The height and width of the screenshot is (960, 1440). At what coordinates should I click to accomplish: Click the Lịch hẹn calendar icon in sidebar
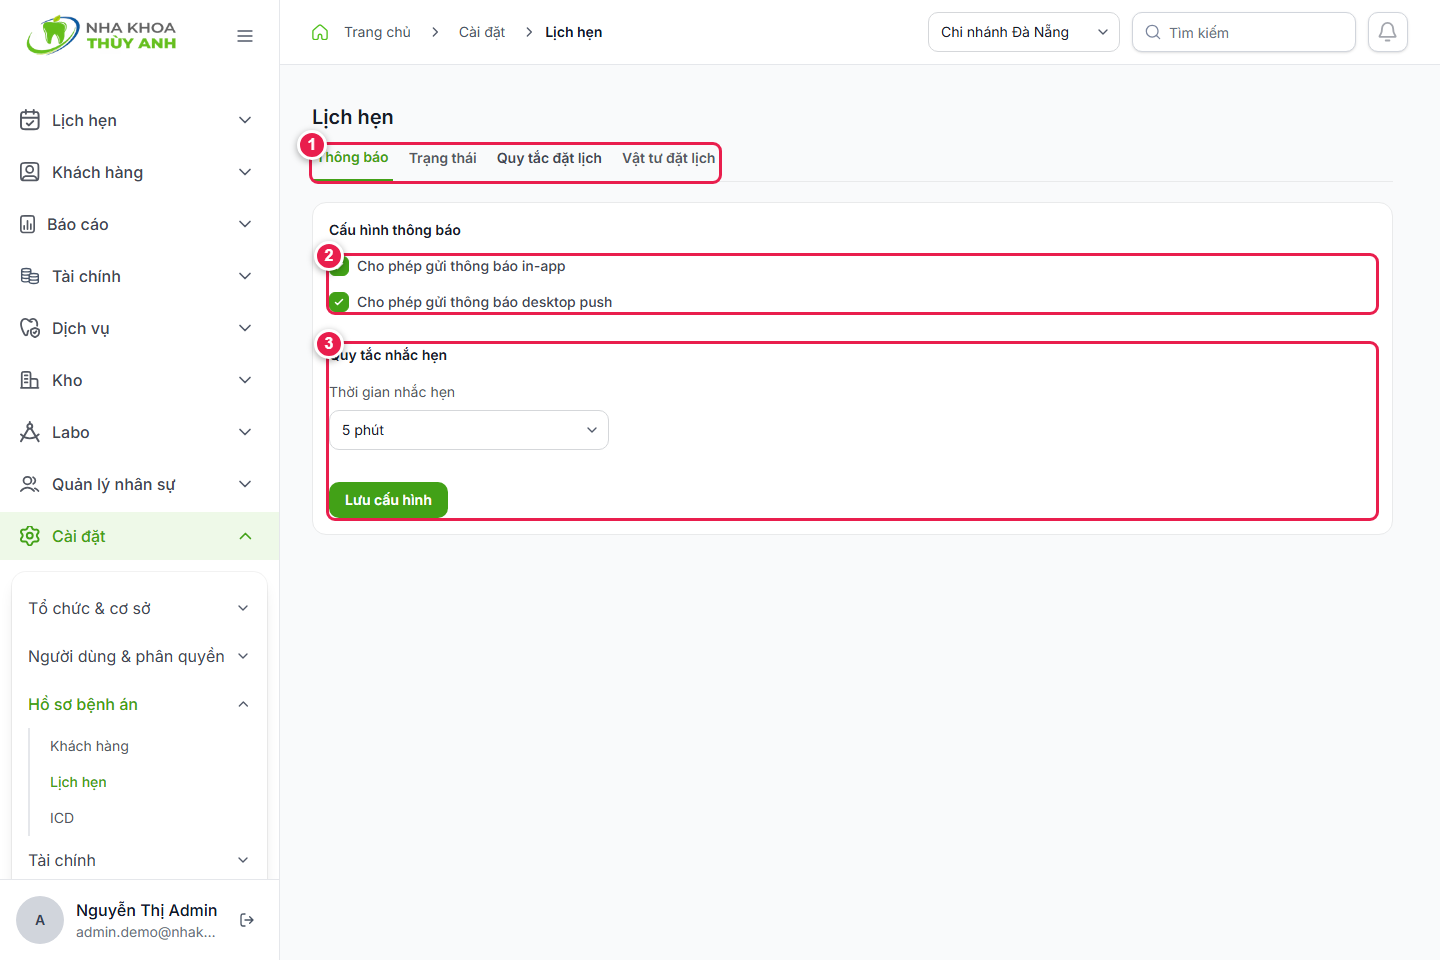(30, 120)
